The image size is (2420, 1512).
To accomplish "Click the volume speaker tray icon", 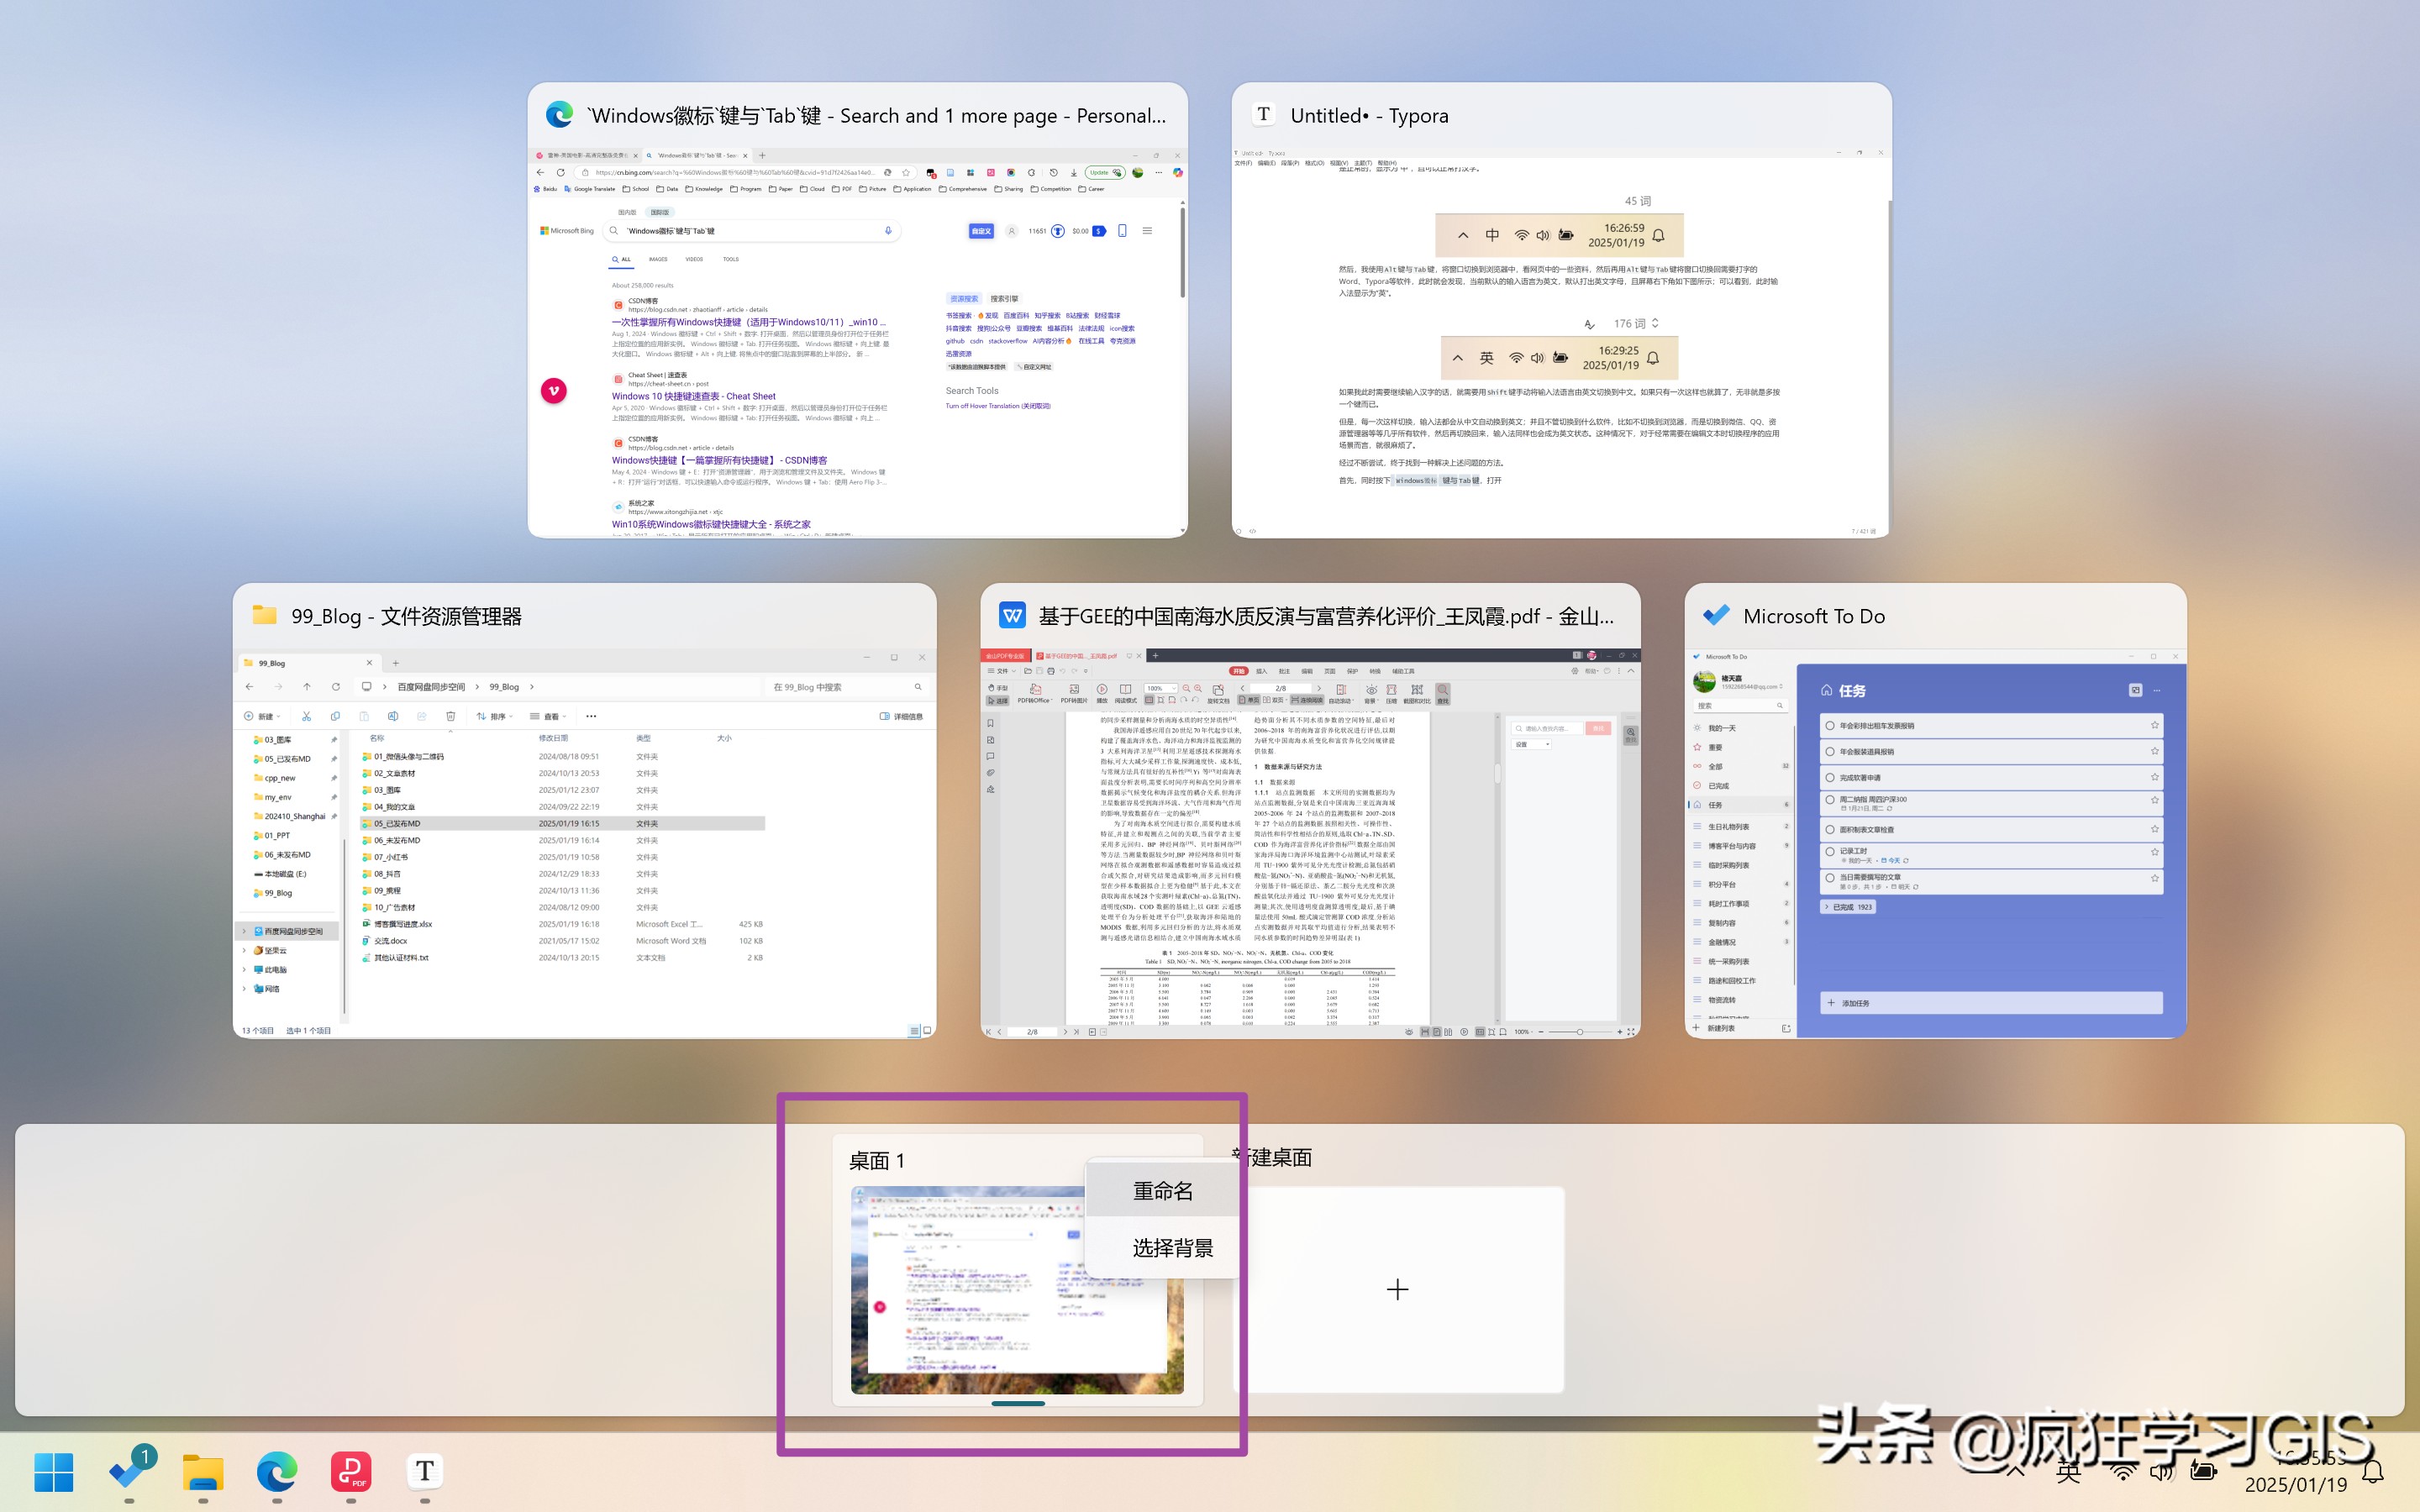I will click(2162, 1472).
